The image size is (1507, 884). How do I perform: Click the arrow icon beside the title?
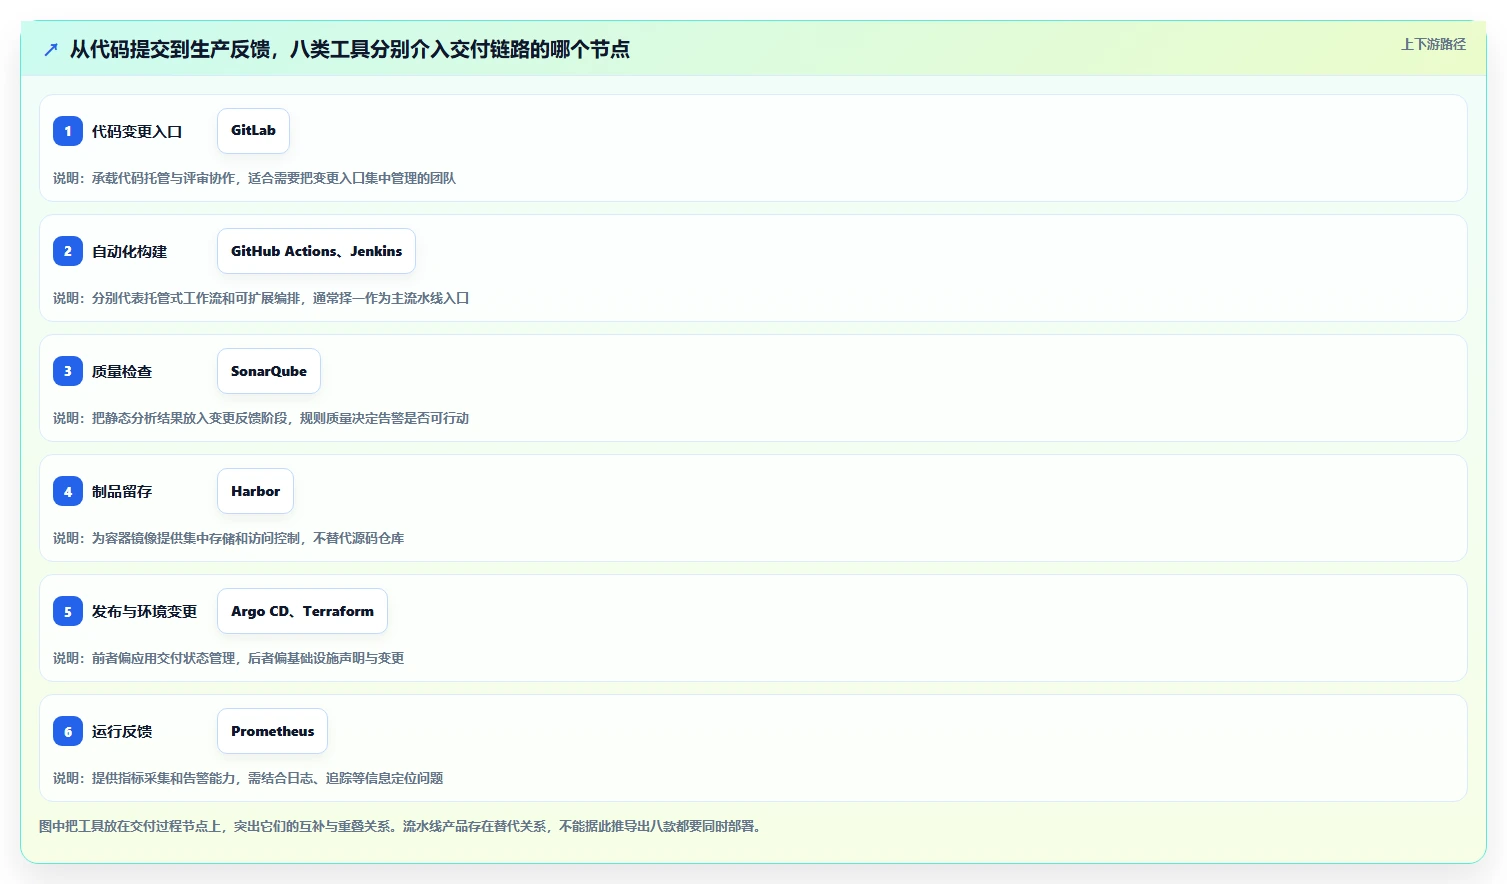click(x=51, y=49)
